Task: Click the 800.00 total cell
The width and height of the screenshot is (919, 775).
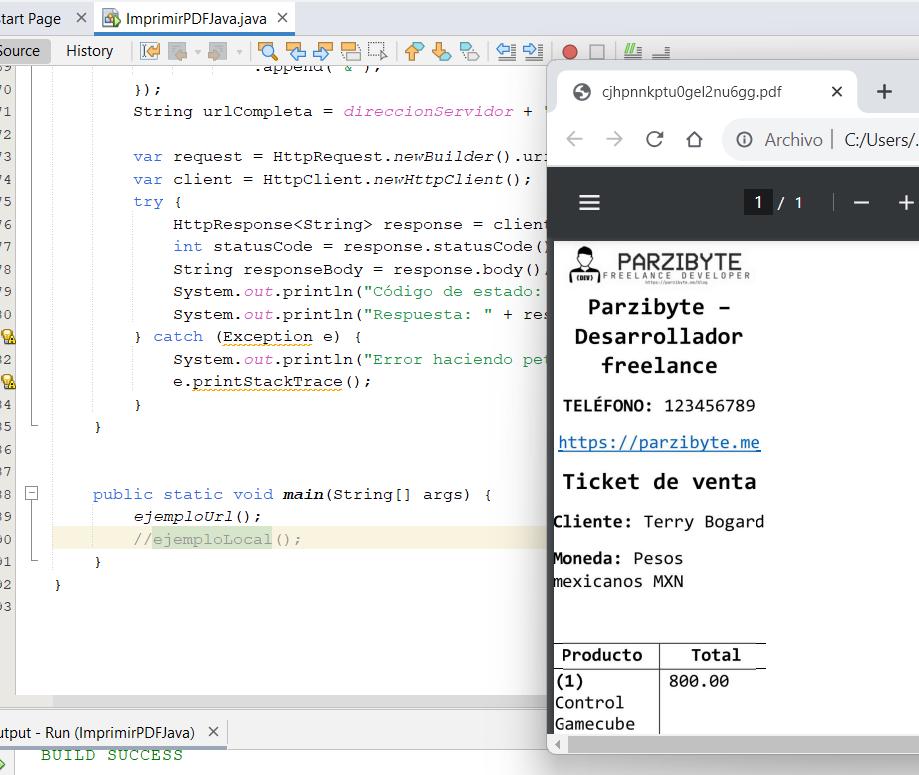Action: (699, 681)
